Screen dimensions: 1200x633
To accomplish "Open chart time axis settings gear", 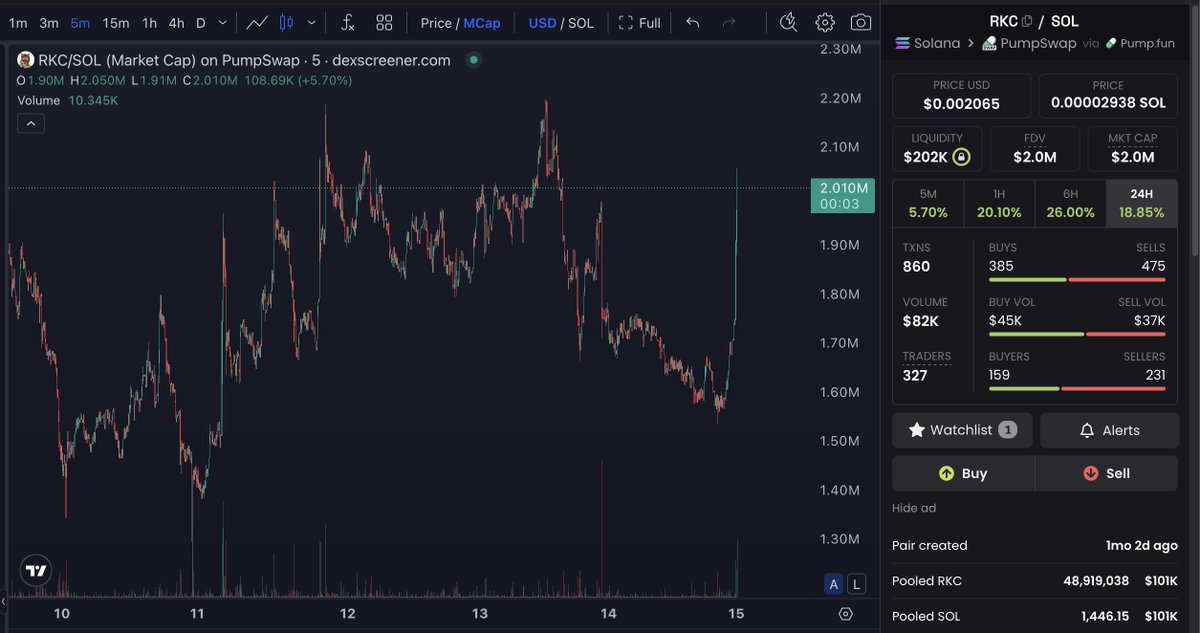I will 846,613.
